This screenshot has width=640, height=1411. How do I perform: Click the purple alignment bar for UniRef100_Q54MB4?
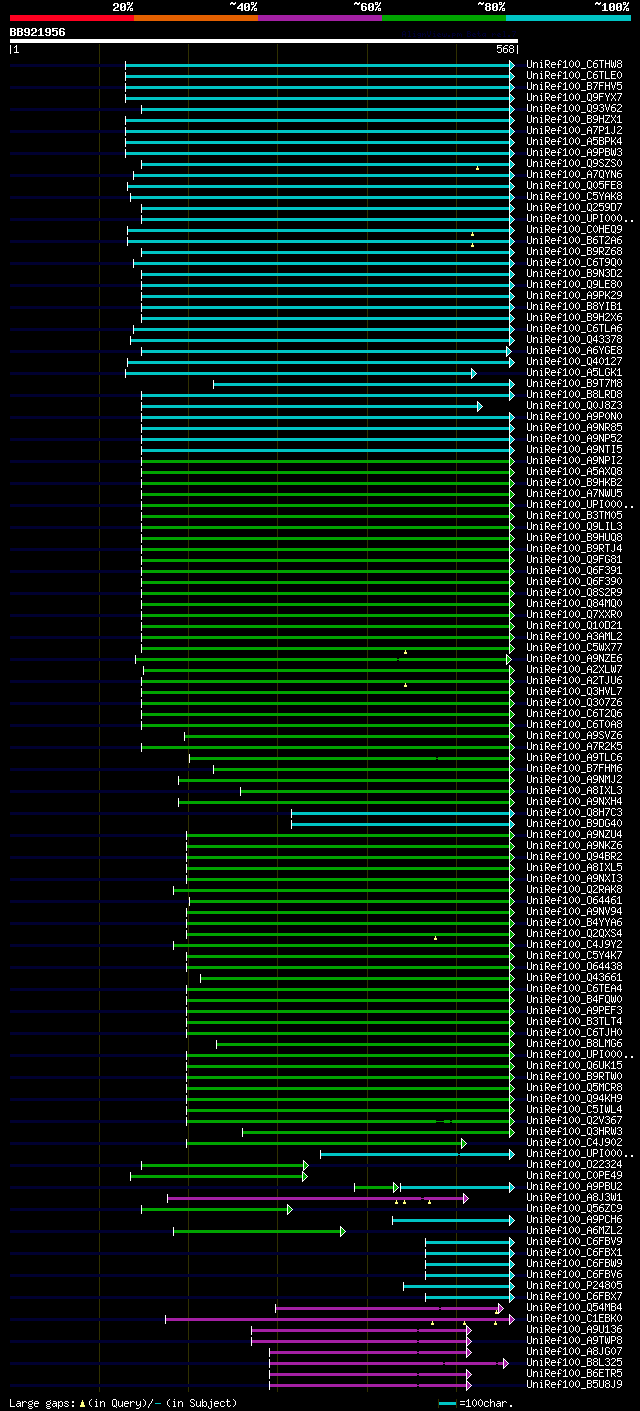click(389, 1308)
